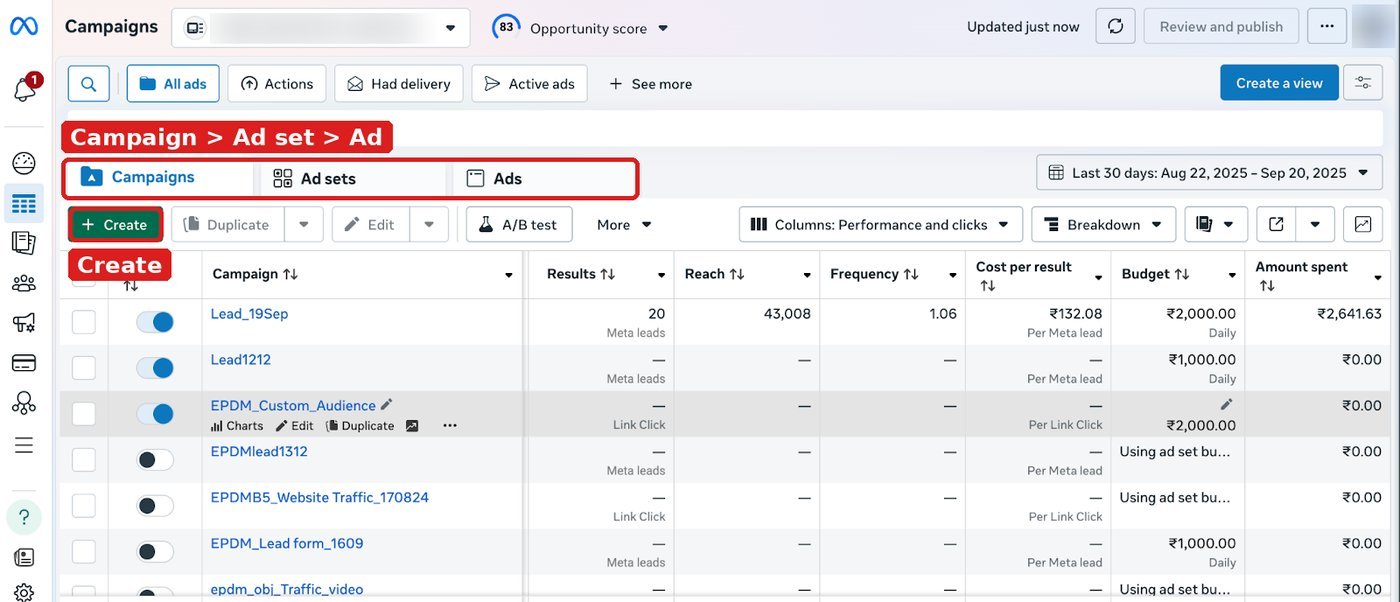The height and width of the screenshot is (602, 1400).
Task: Click the pencil next to EPDM_Custom_Audience name
Action: (x=387, y=405)
